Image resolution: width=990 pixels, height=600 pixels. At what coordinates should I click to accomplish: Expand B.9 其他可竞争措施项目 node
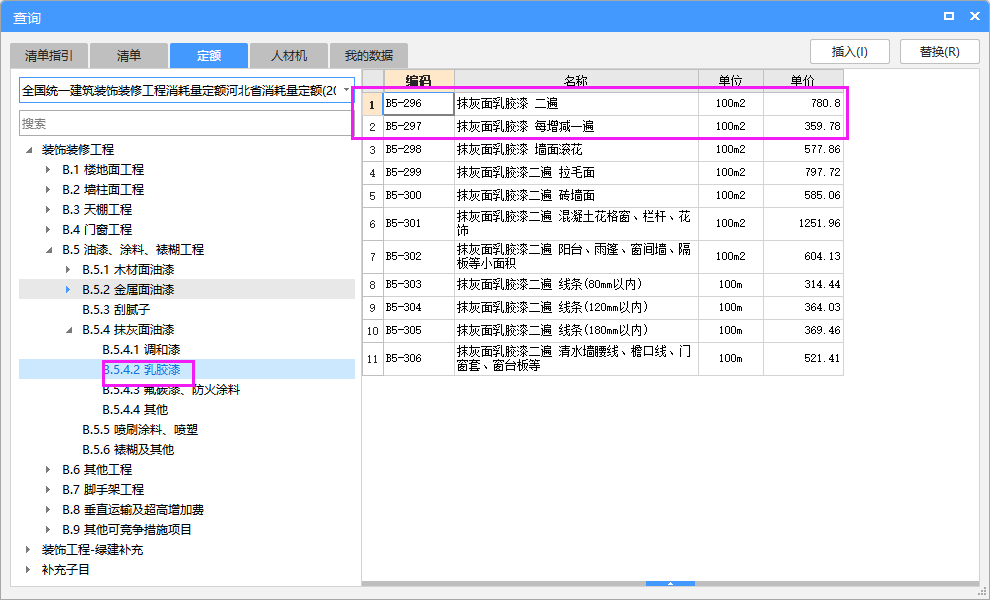click(x=48, y=530)
